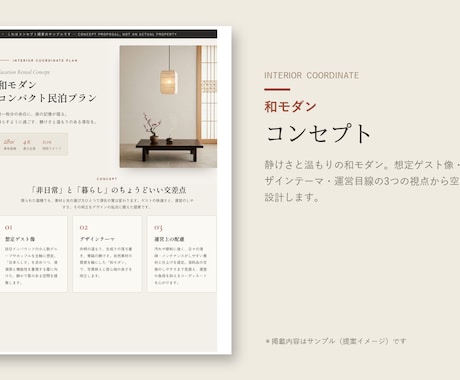Click the "Vacation Rental Concept" italic subtitle
This screenshot has width=460, height=380.
[x=25, y=72]
